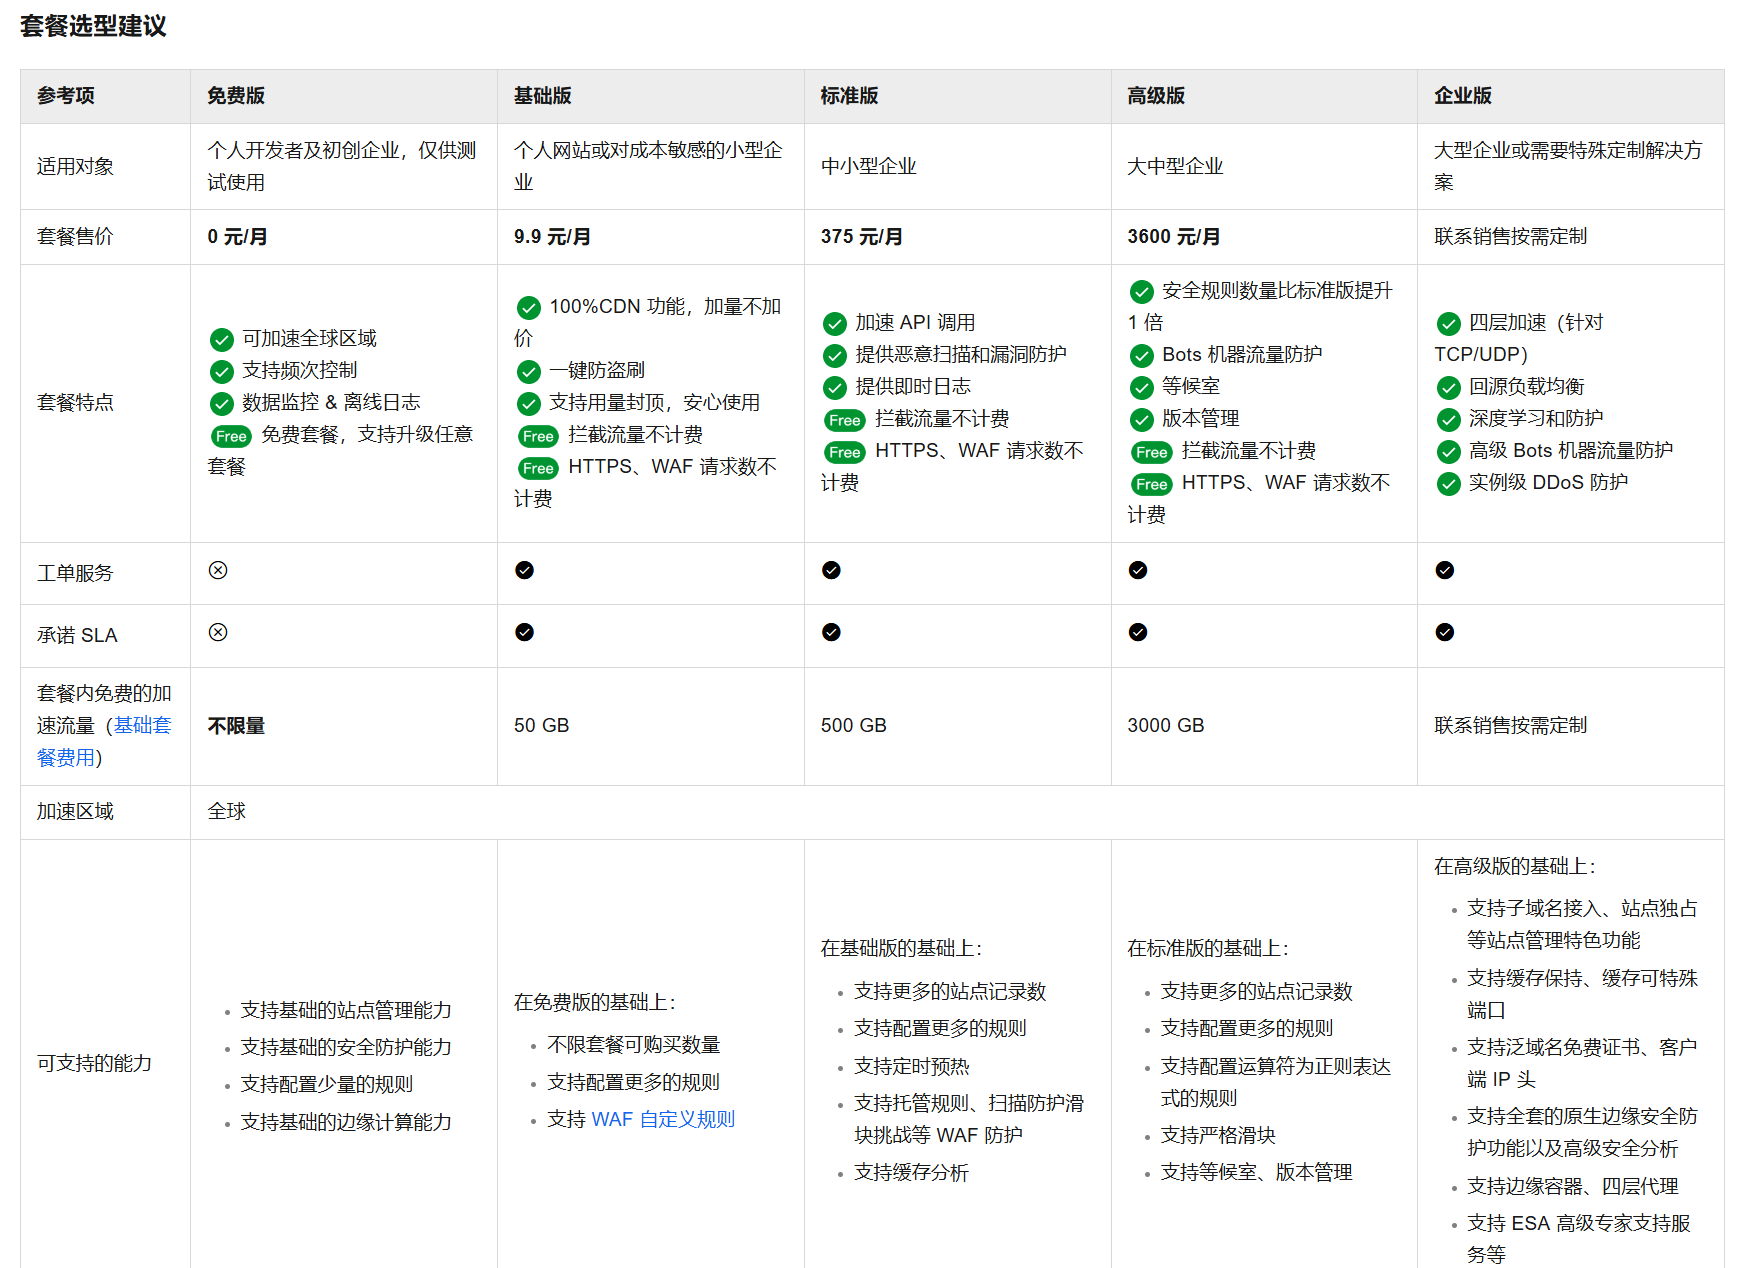Click 企业版 black checkmark in 承诺 SLA row
This screenshot has height=1268, width=1738.
pos(1444,632)
